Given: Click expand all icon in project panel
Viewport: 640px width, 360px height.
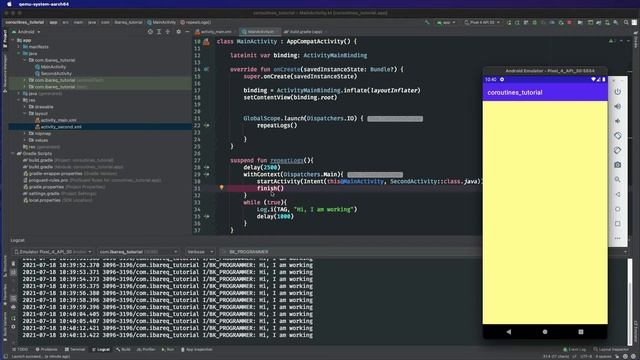Looking at the screenshot, I should click(x=159, y=31).
